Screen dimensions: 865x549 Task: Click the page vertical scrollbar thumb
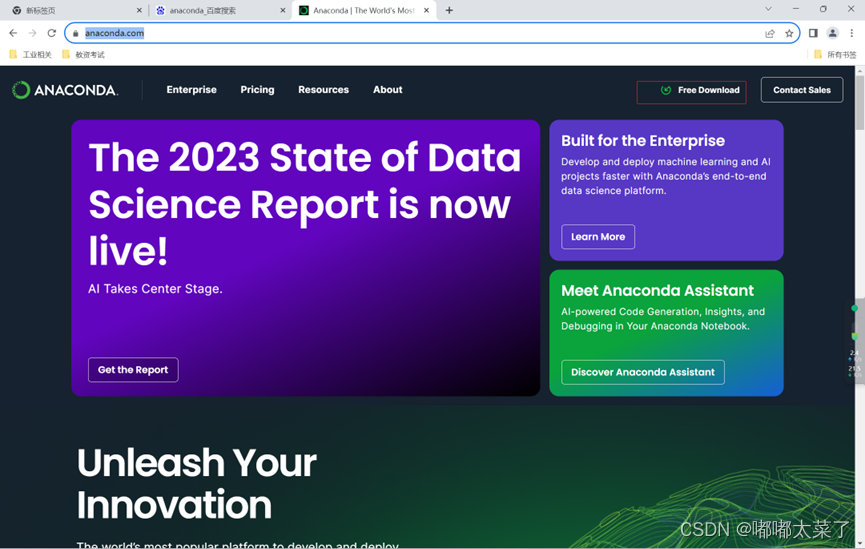tap(859, 102)
